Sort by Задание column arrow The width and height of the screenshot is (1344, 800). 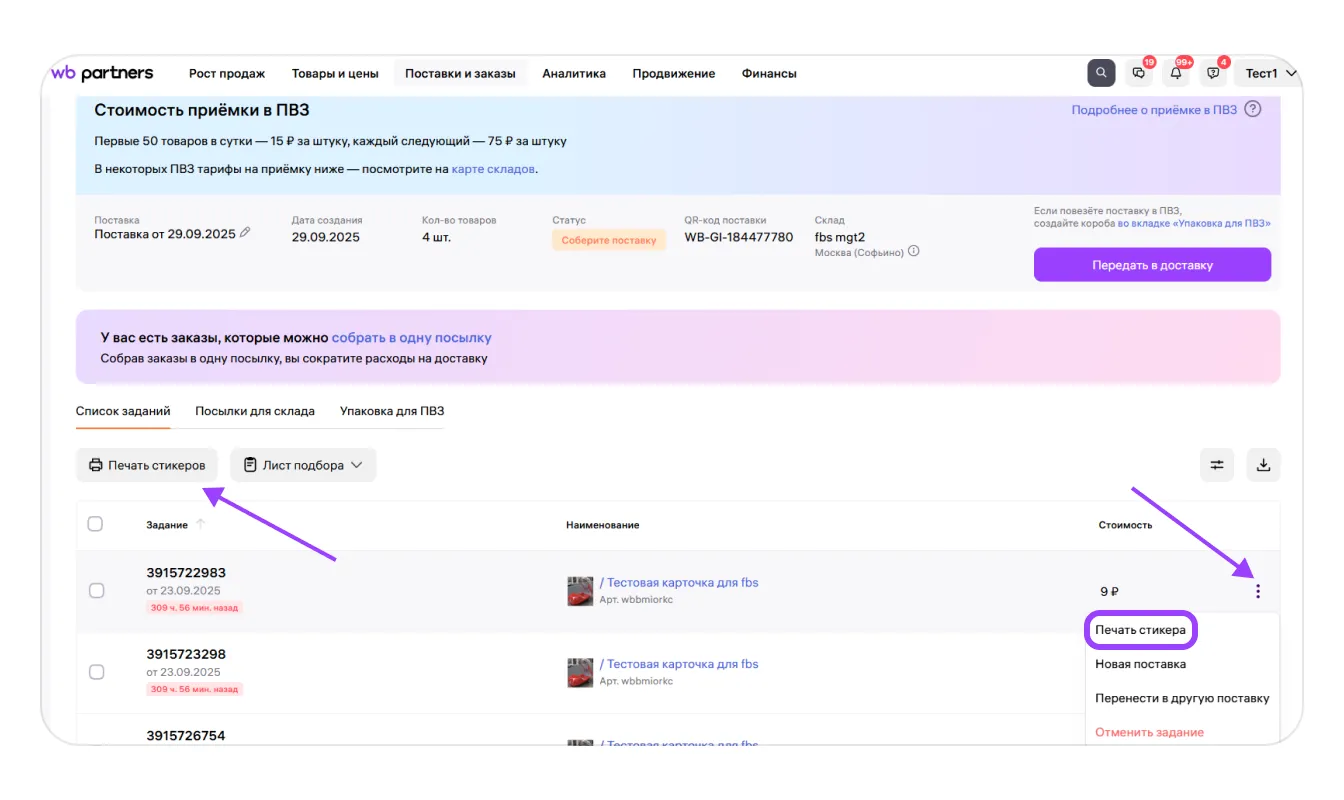point(200,525)
